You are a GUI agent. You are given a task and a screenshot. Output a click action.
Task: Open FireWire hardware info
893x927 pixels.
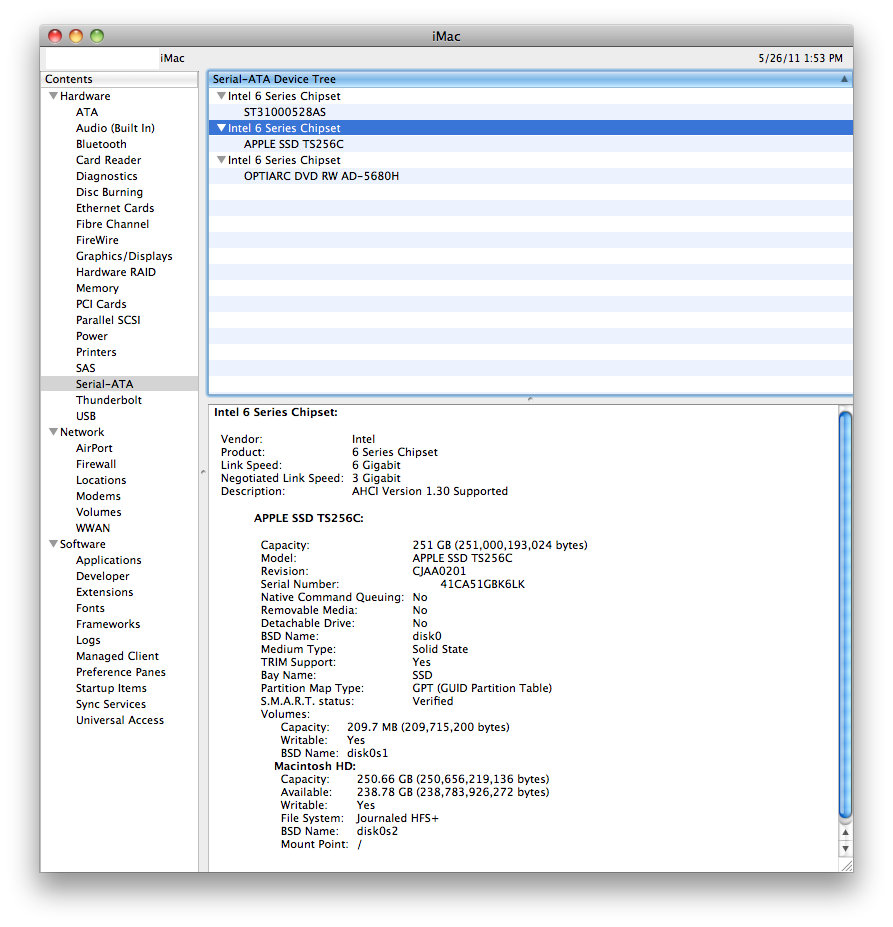(x=97, y=240)
